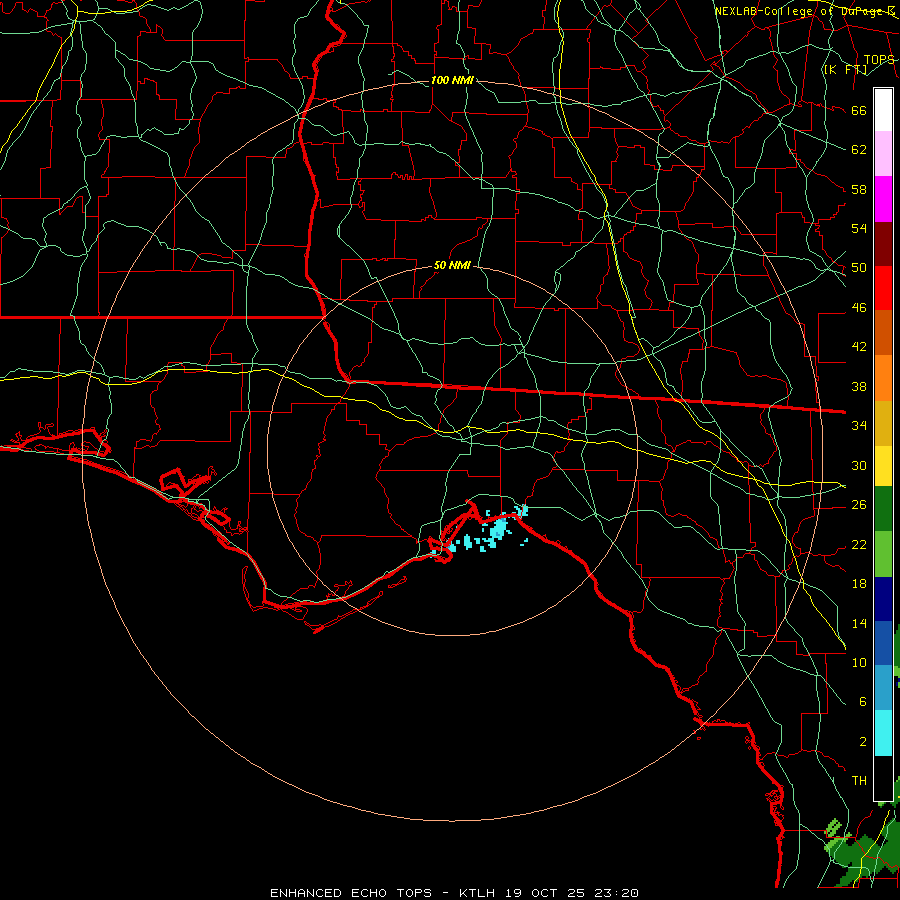The height and width of the screenshot is (900, 900).
Task: Click the 6 legend value
Action: coord(862,702)
